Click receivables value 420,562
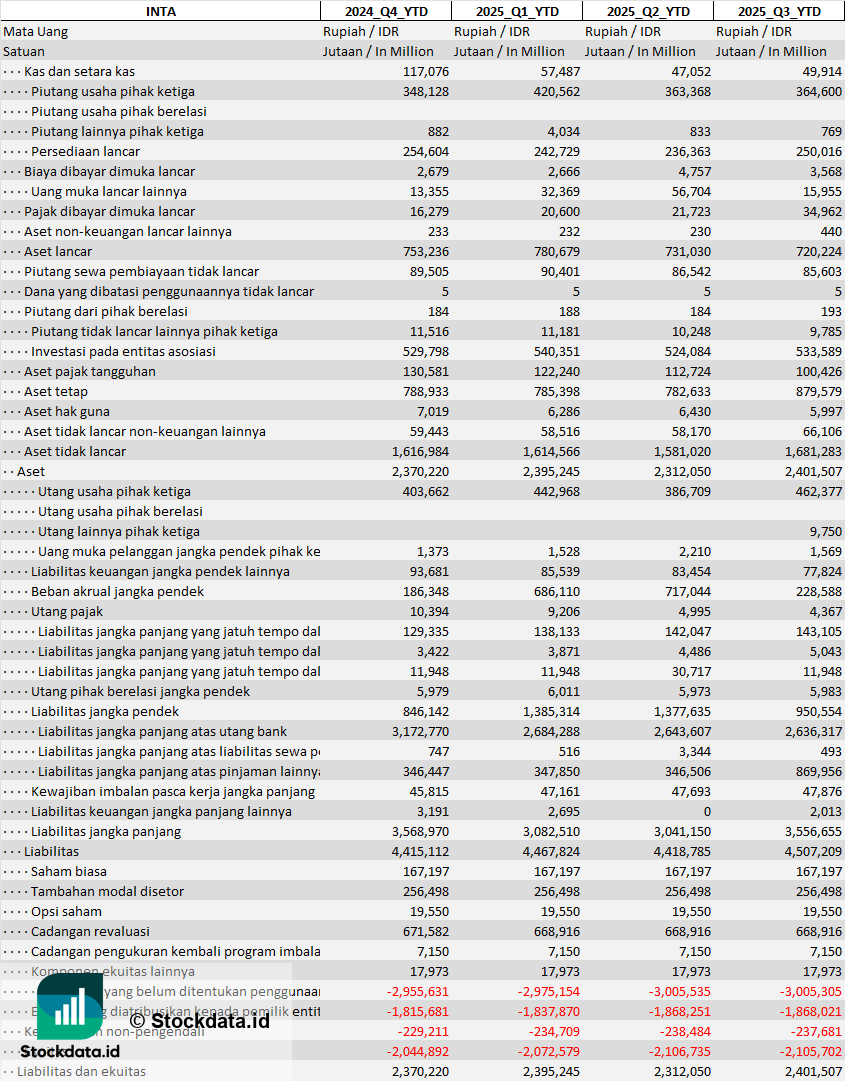Screen dimensions: 845x1081 (x=557, y=92)
